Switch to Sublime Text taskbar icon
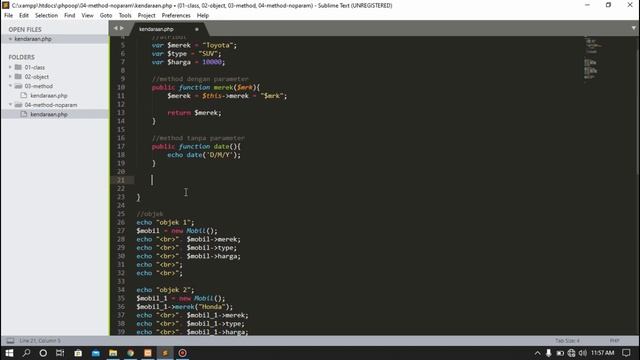The image size is (640, 360). pyautogui.click(x=165, y=353)
